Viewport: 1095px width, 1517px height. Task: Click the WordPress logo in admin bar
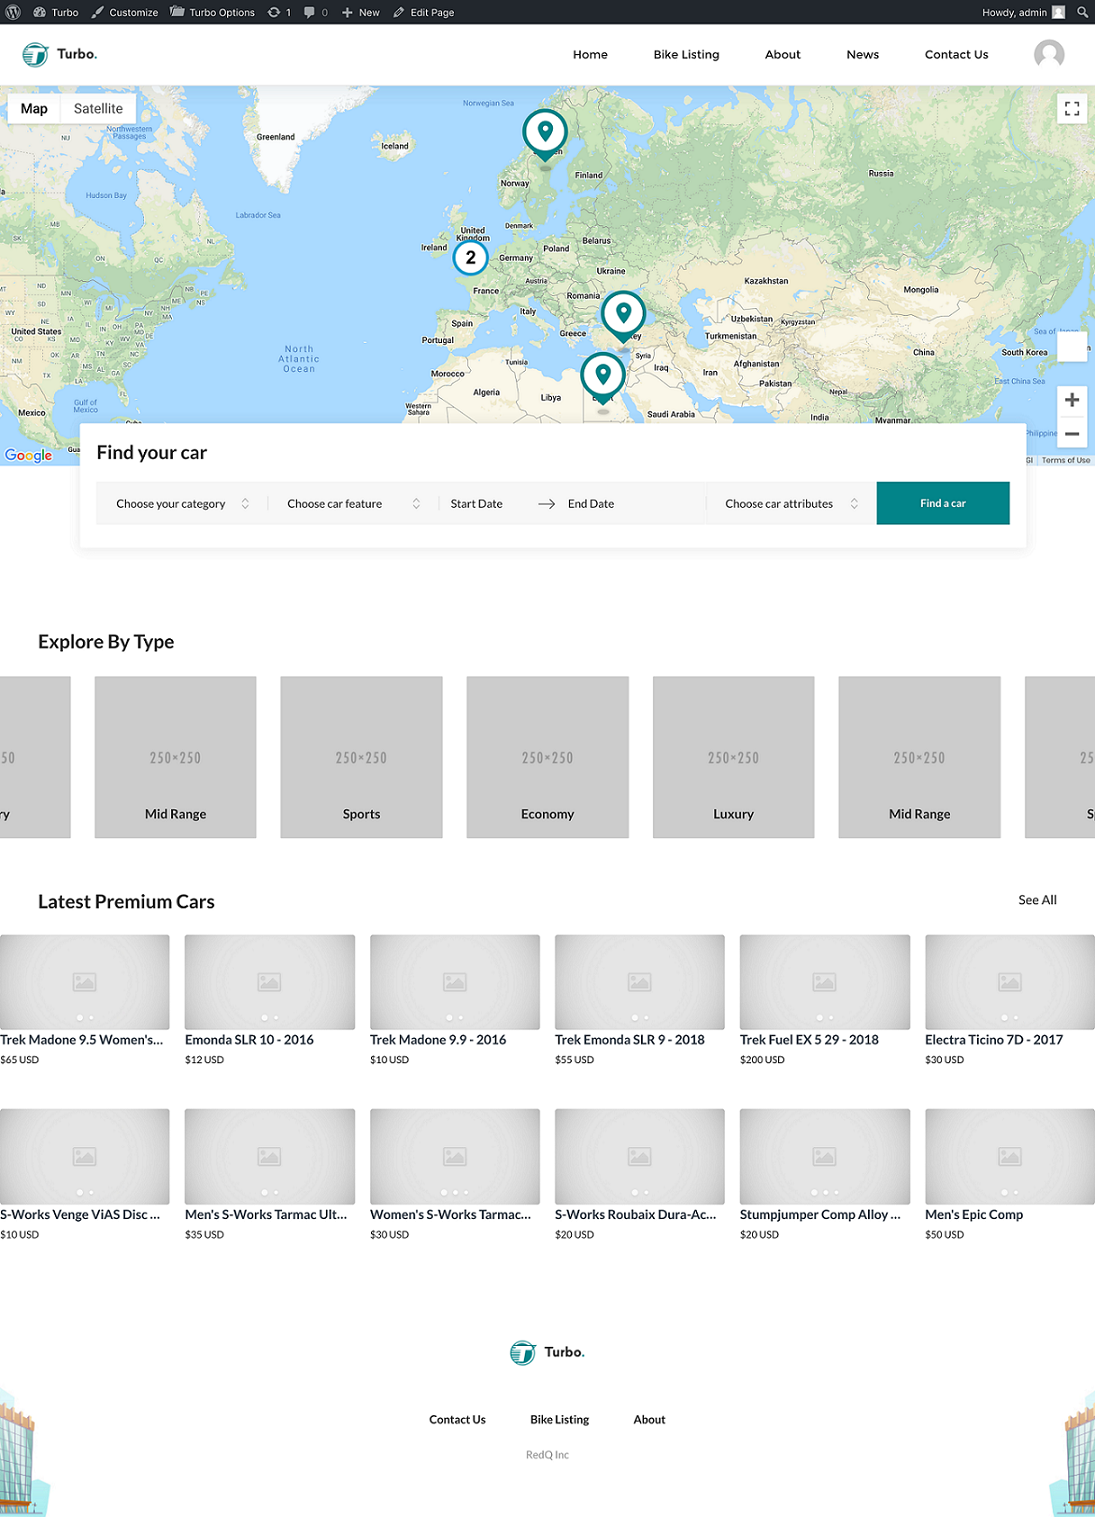coord(13,12)
